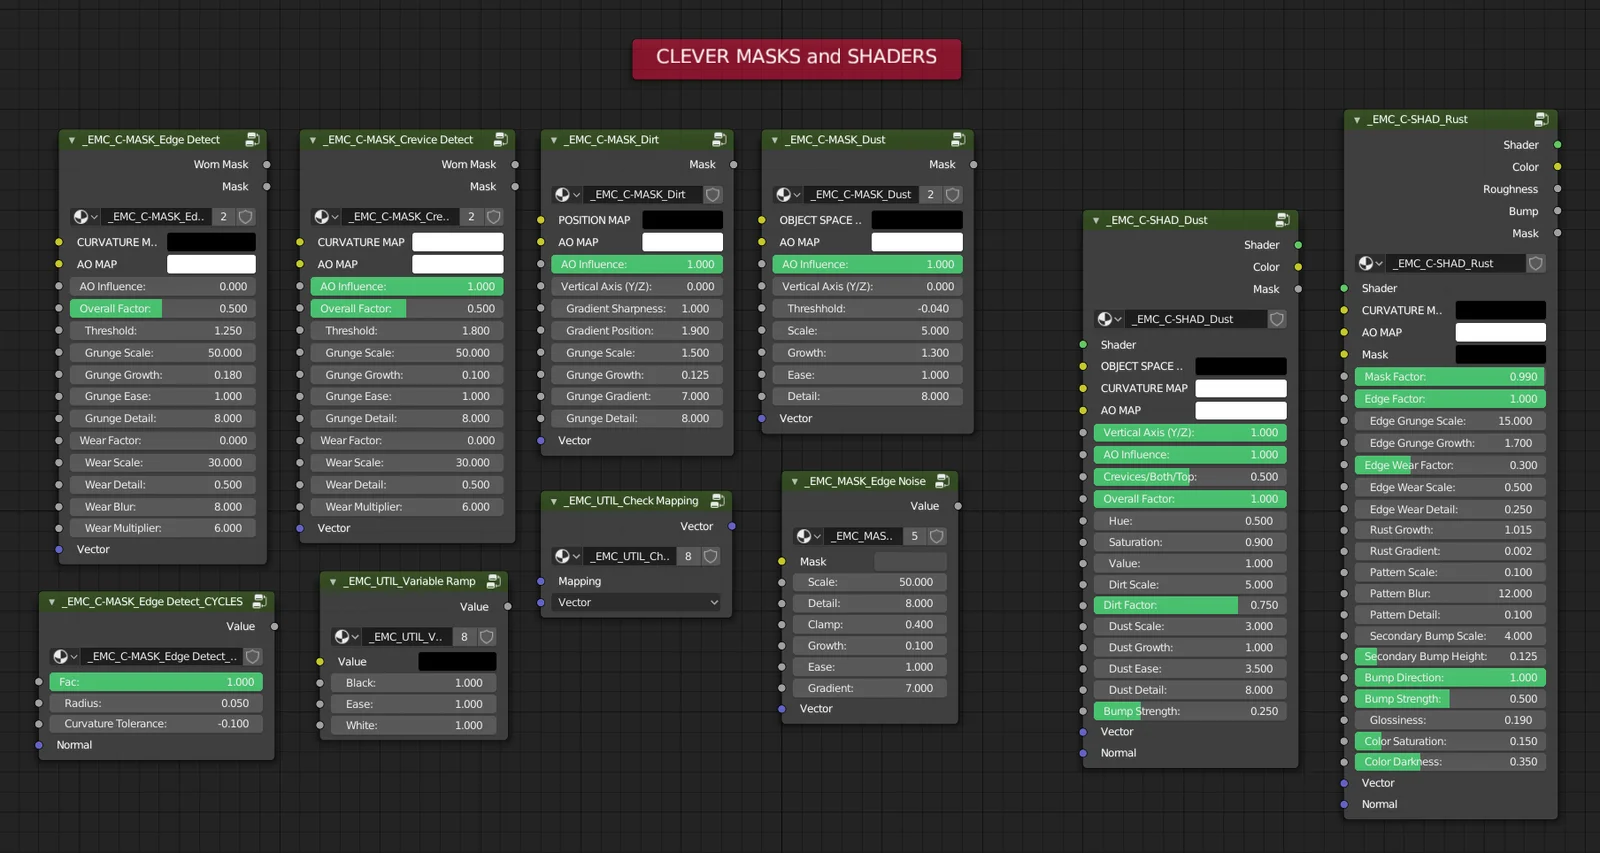Click Fac slider in Edge Detect_CYCLES node

click(156, 682)
